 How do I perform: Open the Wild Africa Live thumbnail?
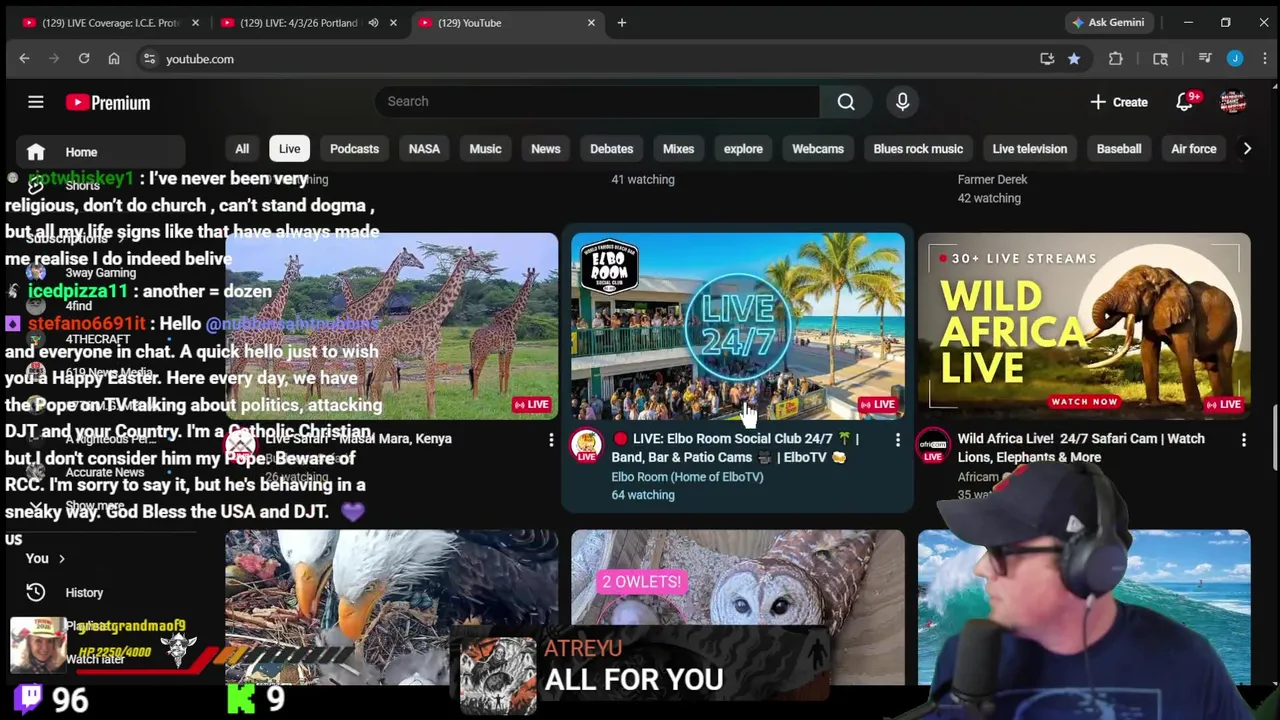tap(1084, 326)
